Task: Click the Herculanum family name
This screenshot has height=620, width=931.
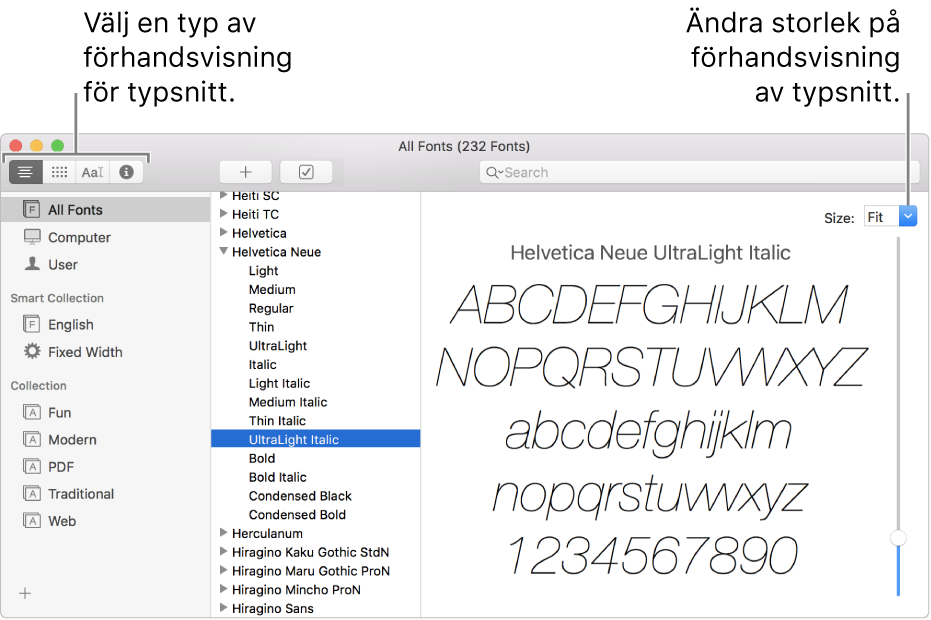Action: 267,533
